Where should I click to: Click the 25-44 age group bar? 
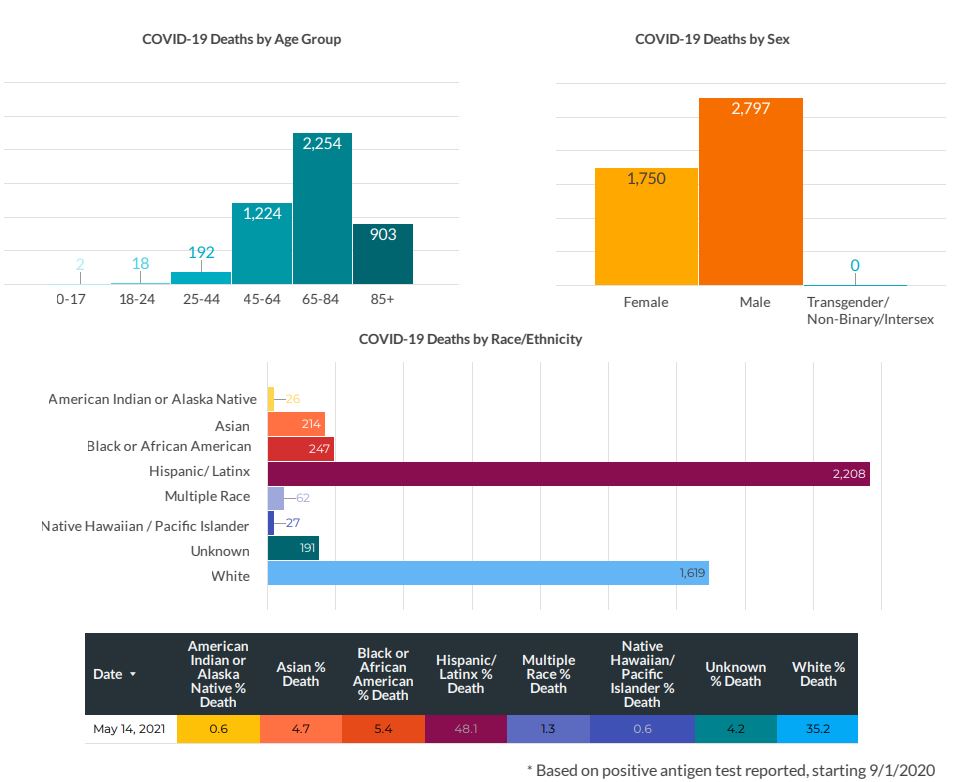(x=201, y=278)
